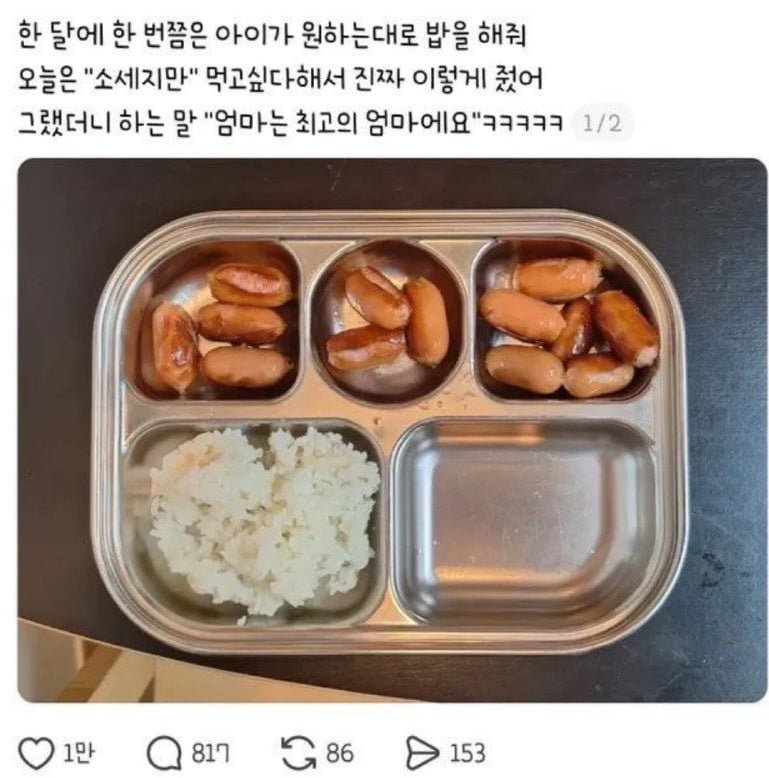The height and width of the screenshot is (778, 769).
Task: Click the rice portion in the photo
Action: pyautogui.click(x=263, y=523)
